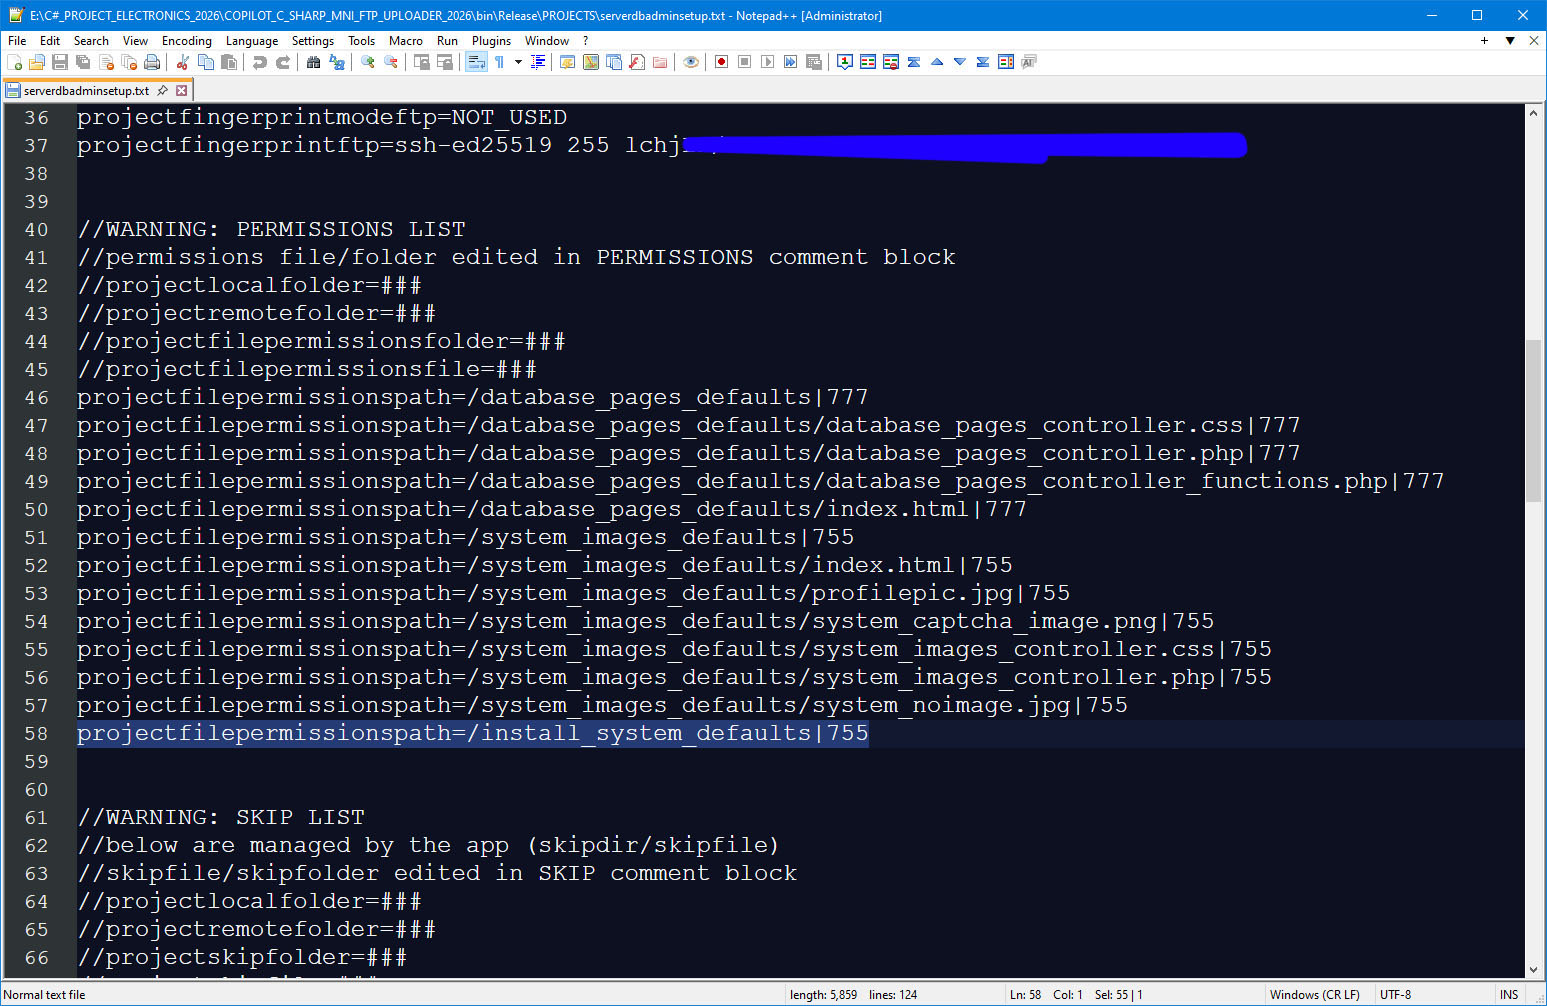Start macro recording with red dot icon

pyautogui.click(x=721, y=62)
